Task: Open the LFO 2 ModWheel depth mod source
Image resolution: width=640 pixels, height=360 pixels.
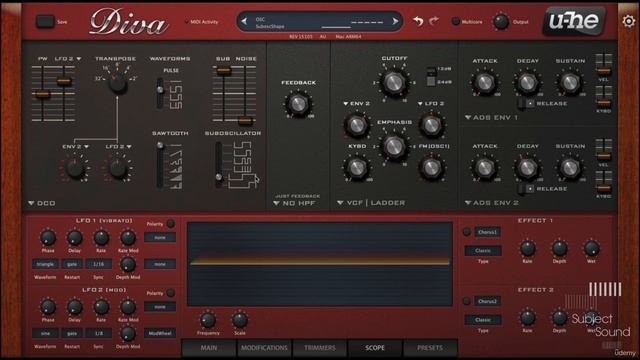Action: click(160, 333)
